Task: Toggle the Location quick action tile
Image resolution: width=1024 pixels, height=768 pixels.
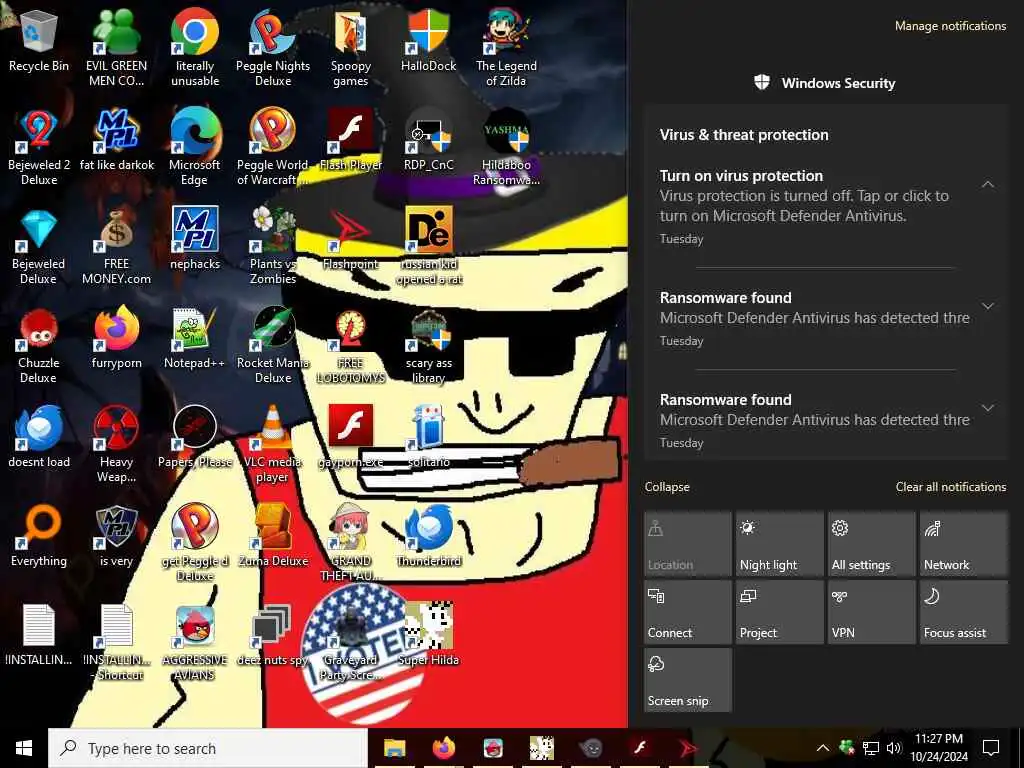Action: [688, 543]
